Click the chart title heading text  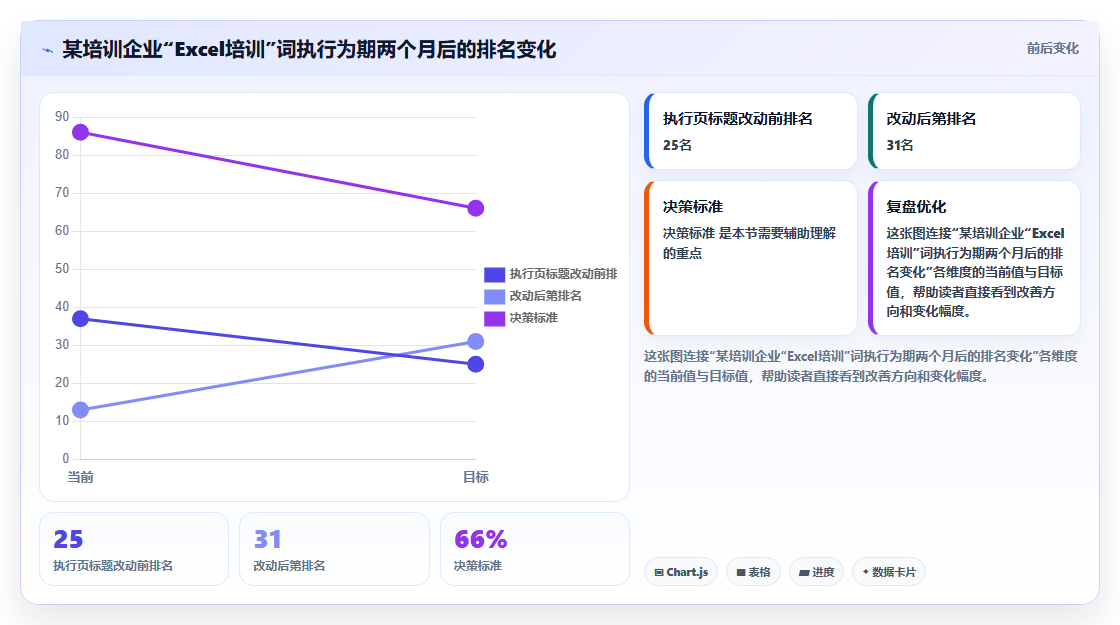pos(309,49)
